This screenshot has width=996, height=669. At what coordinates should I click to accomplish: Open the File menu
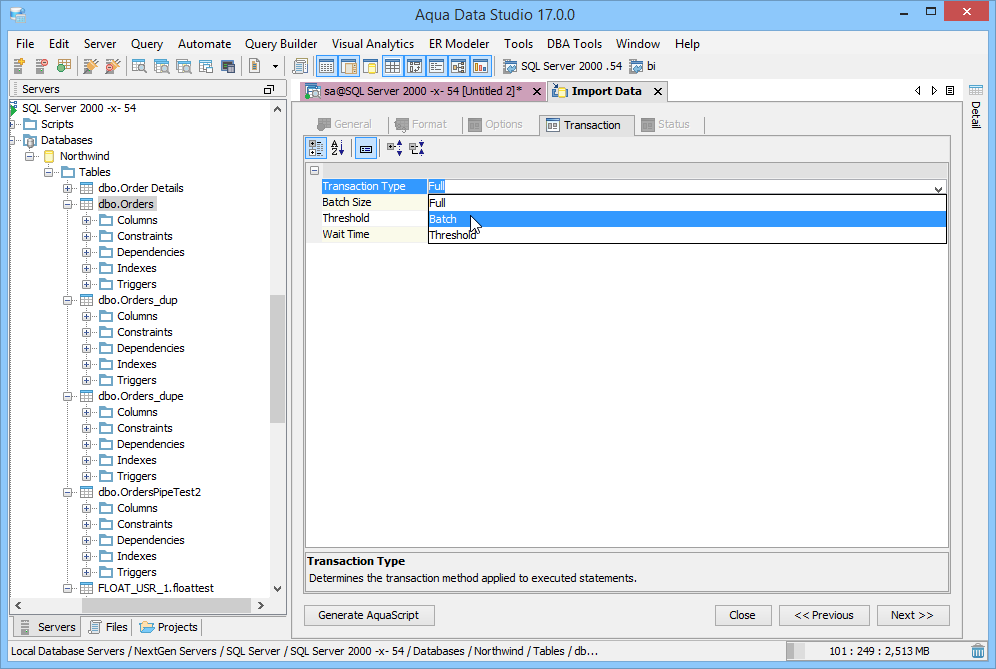click(25, 44)
